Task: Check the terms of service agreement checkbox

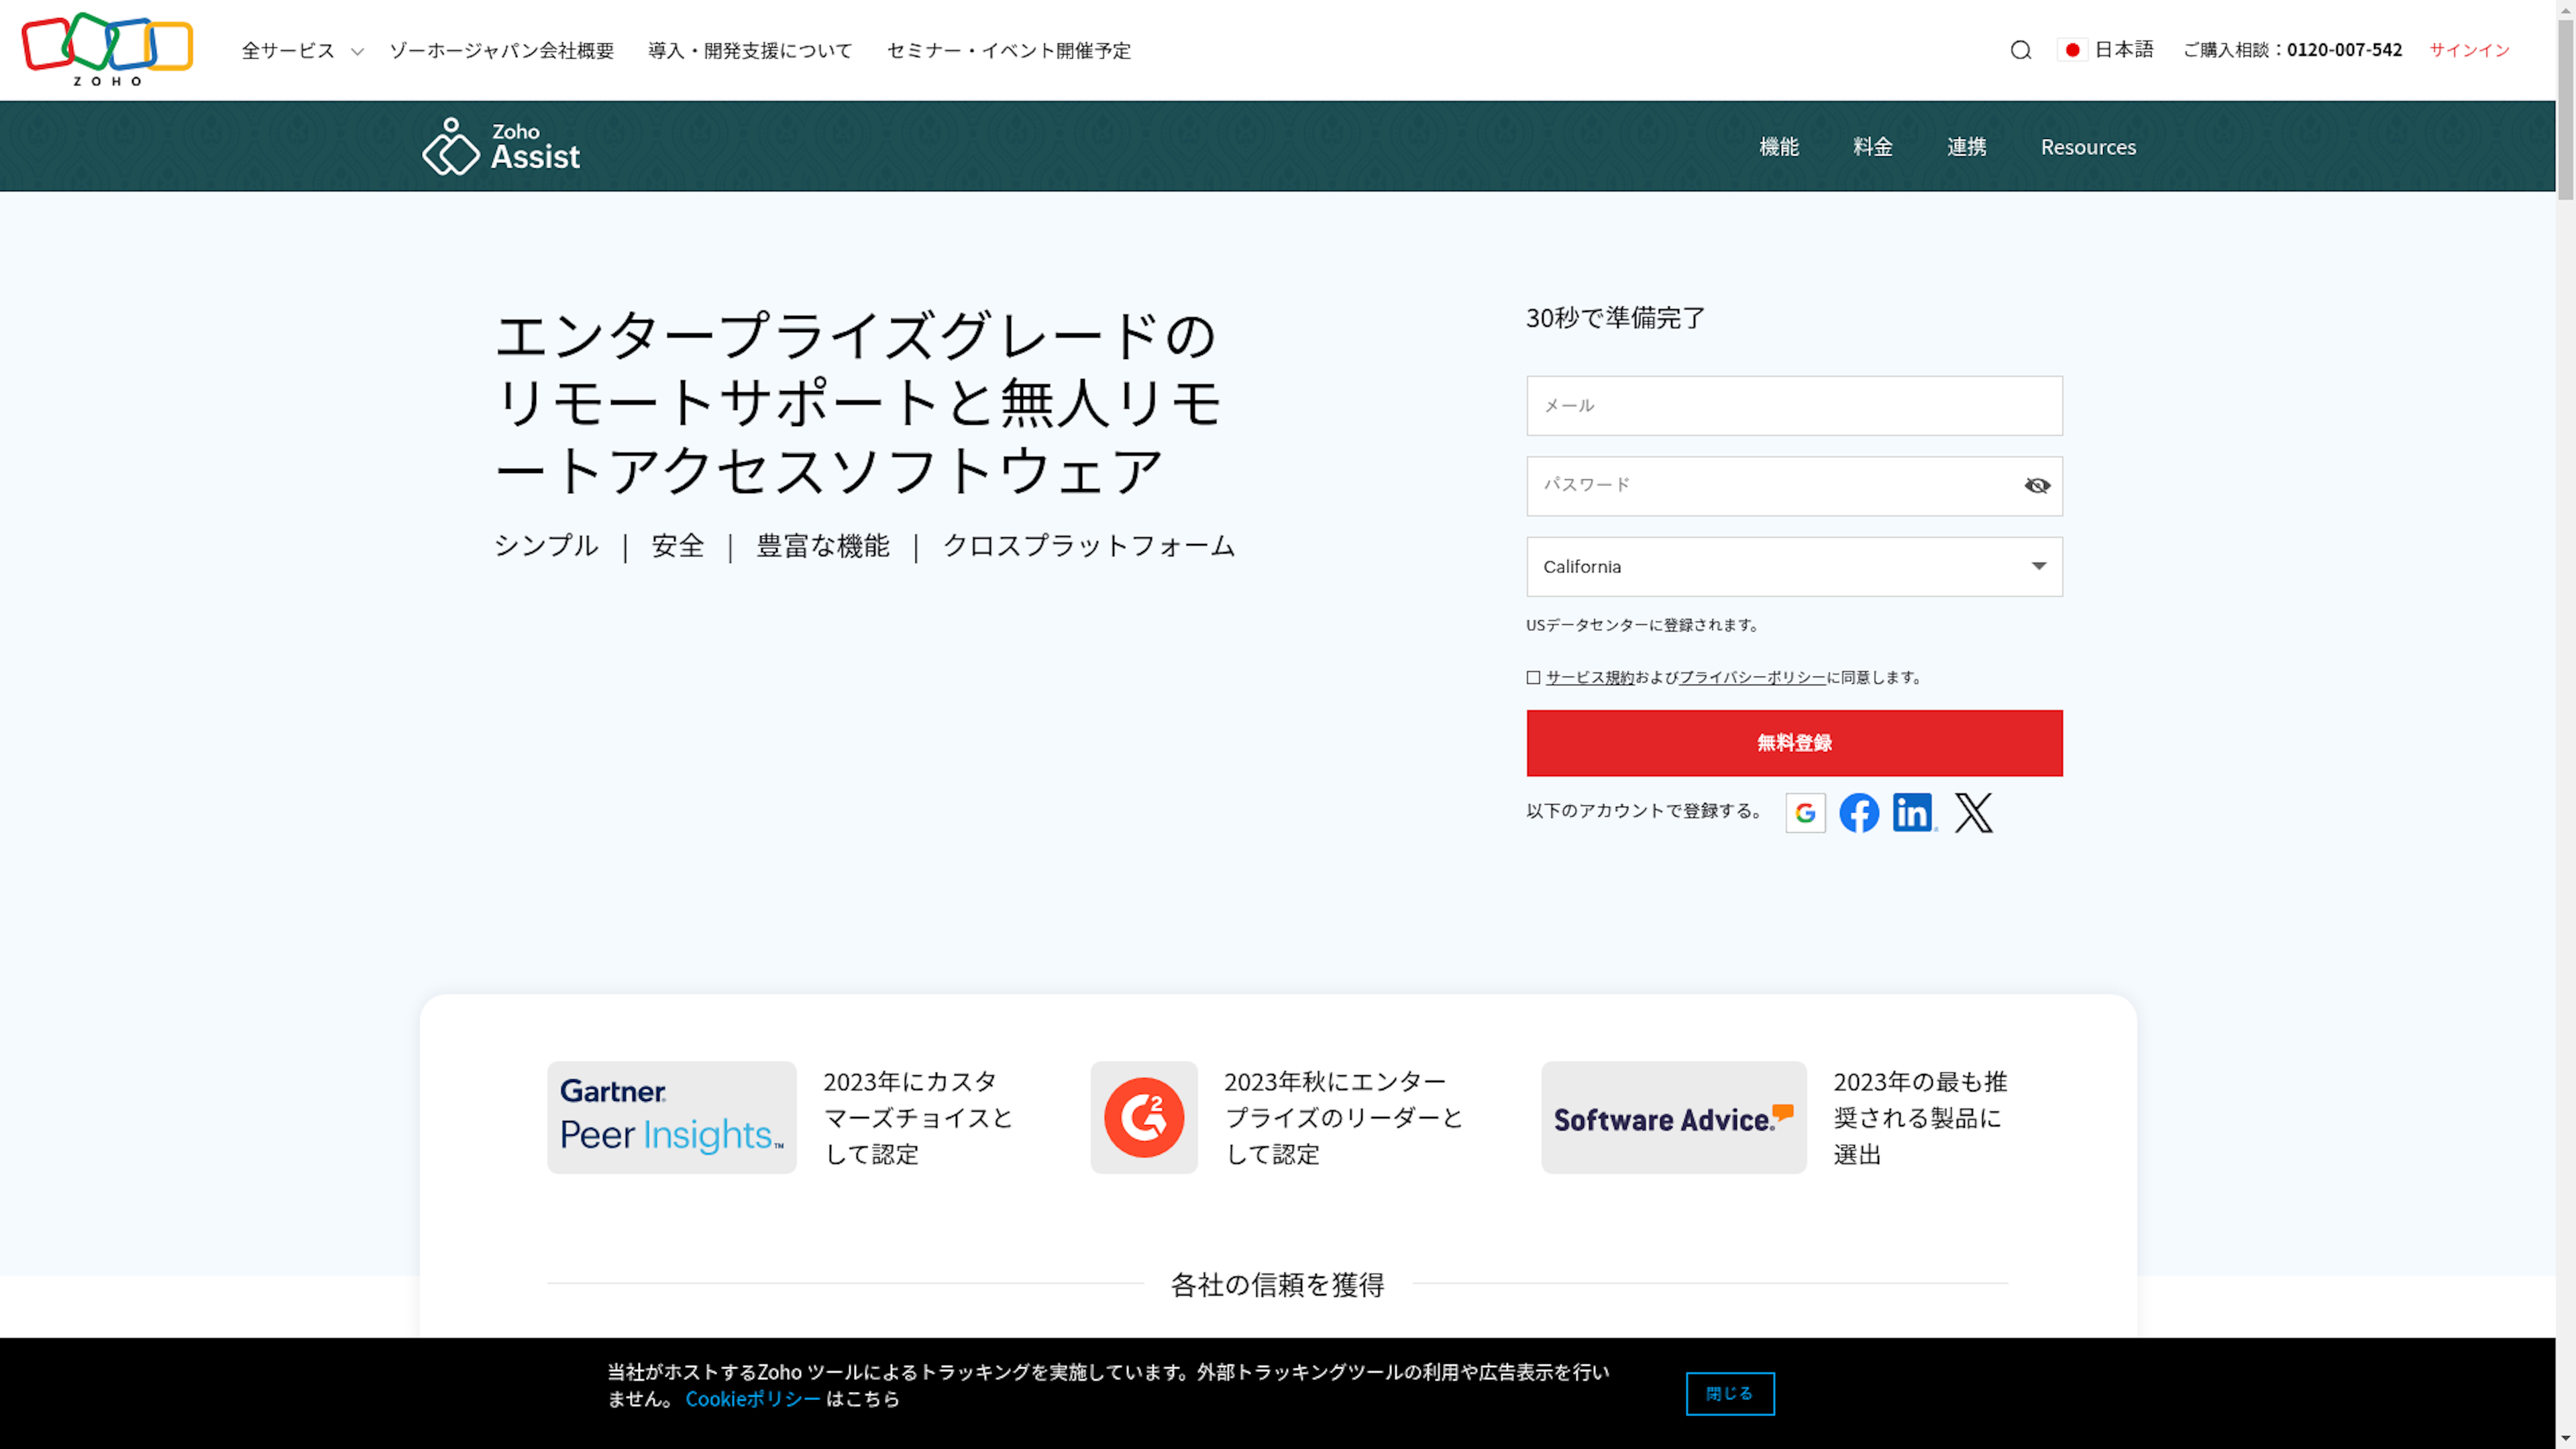Action: pyautogui.click(x=1533, y=678)
